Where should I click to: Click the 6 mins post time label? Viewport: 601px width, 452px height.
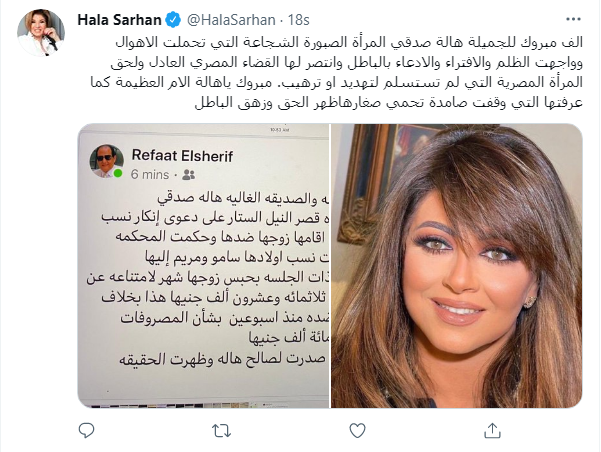[150, 174]
